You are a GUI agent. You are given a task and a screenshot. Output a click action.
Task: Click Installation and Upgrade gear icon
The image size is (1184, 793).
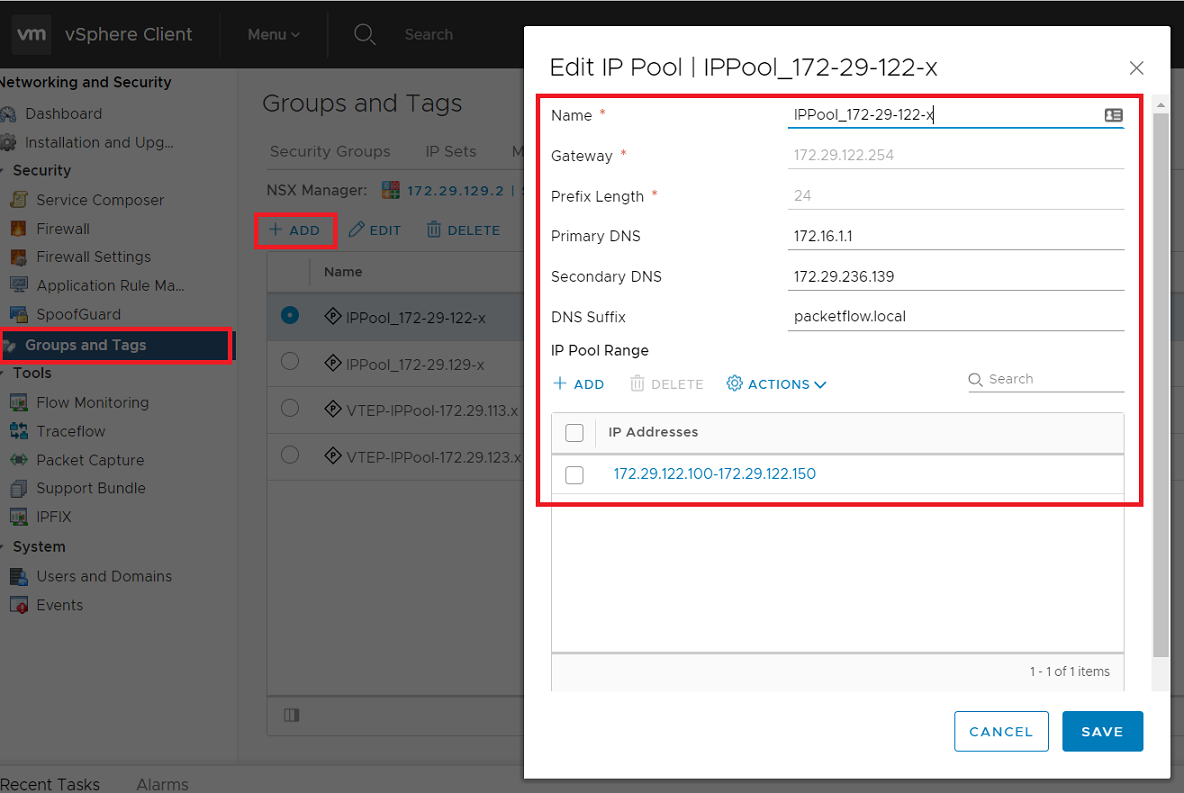point(8,143)
